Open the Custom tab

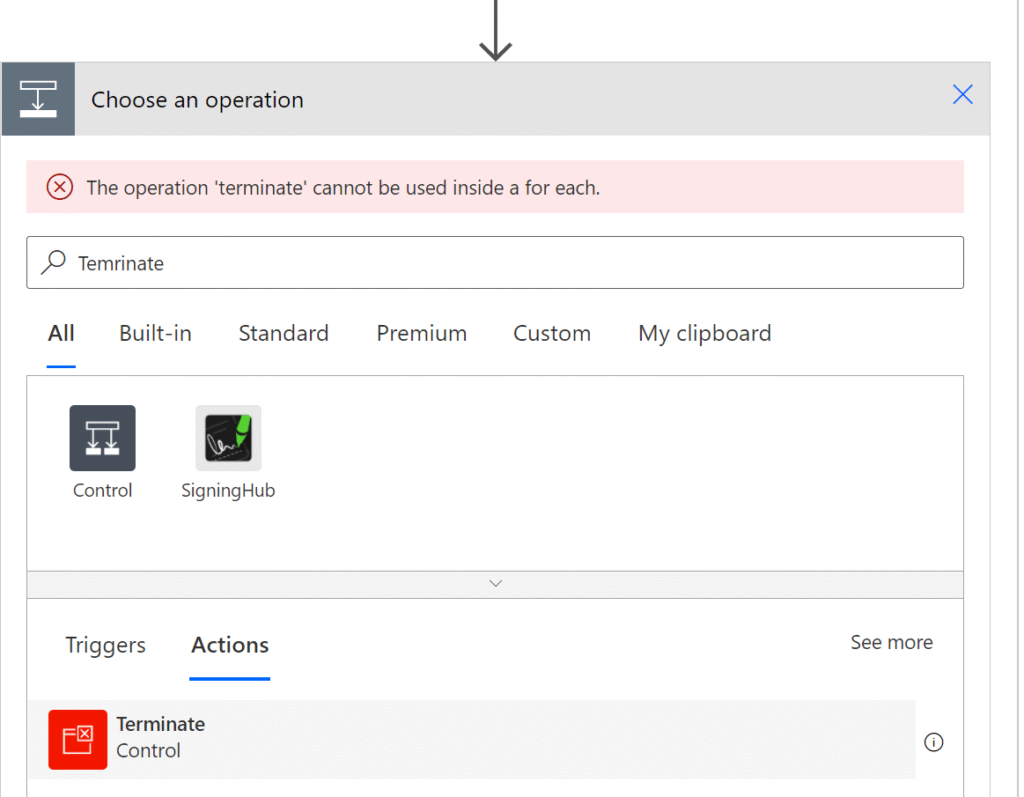point(552,333)
